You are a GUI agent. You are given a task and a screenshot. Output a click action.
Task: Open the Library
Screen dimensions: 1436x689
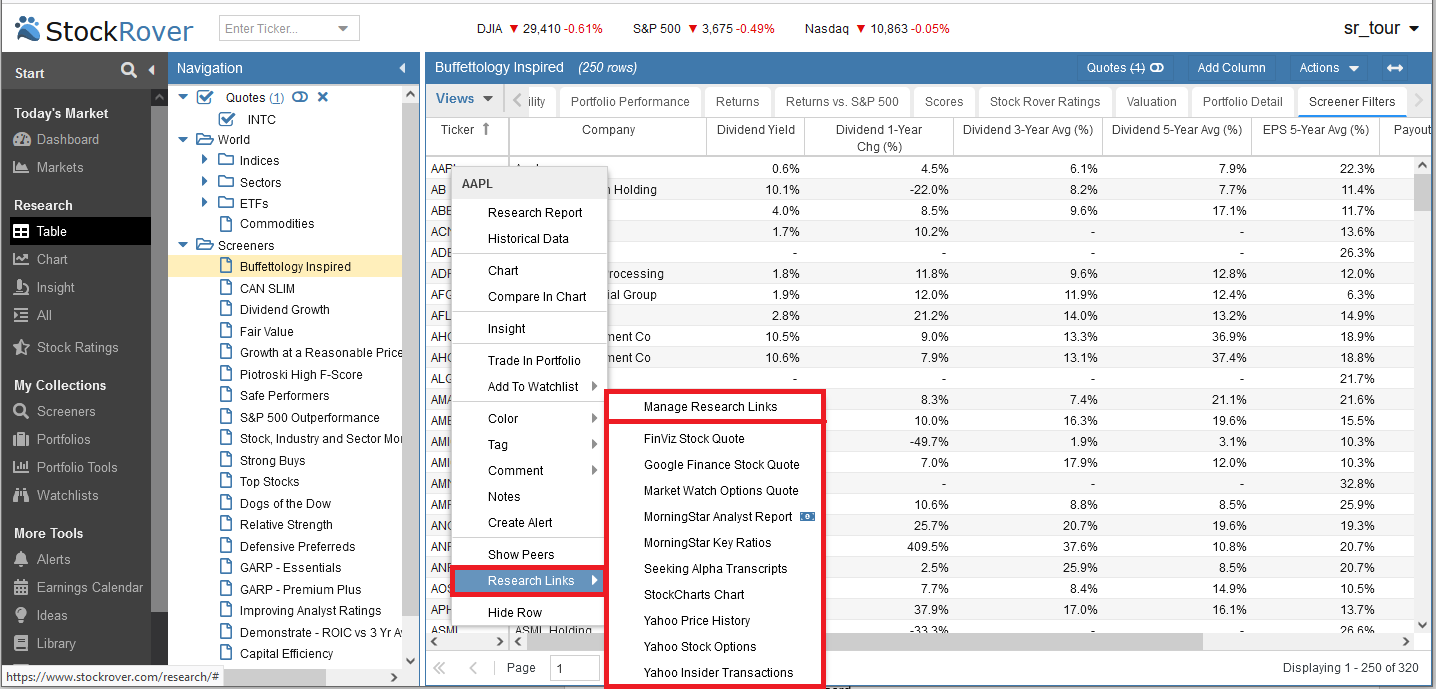coord(56,643)
